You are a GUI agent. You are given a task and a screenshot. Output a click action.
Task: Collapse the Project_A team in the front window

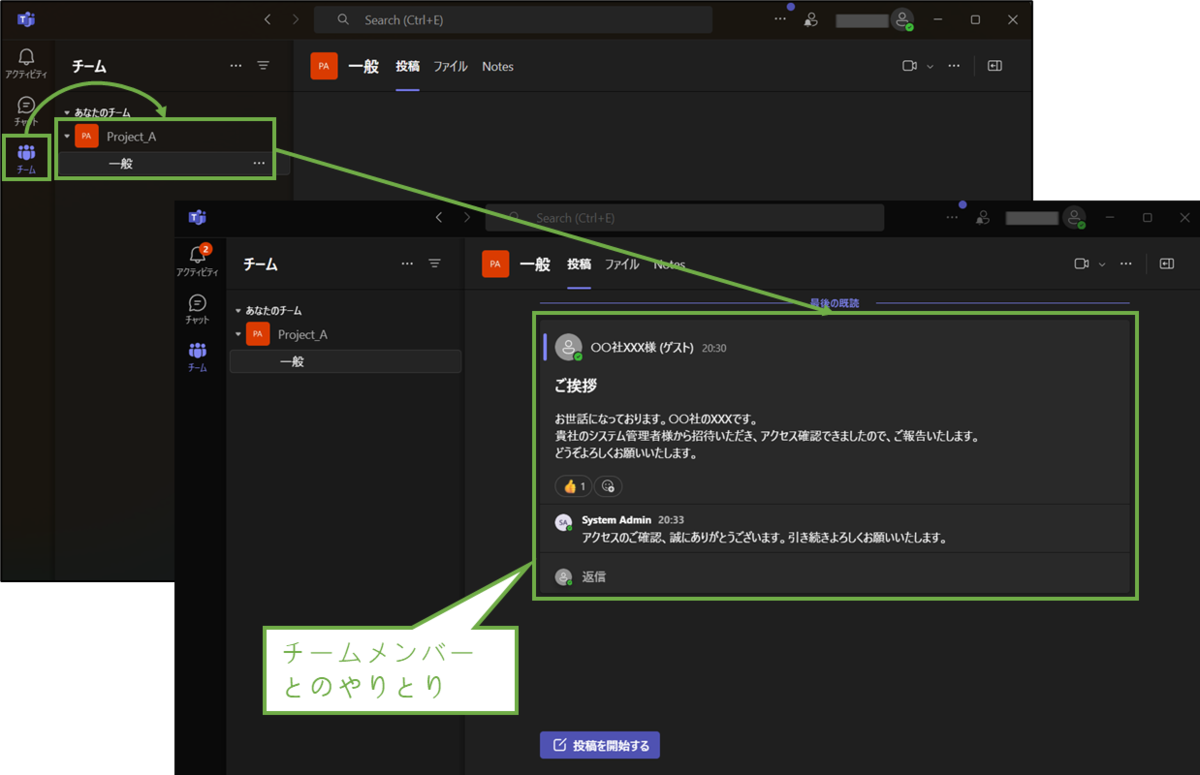click(238, 334)
